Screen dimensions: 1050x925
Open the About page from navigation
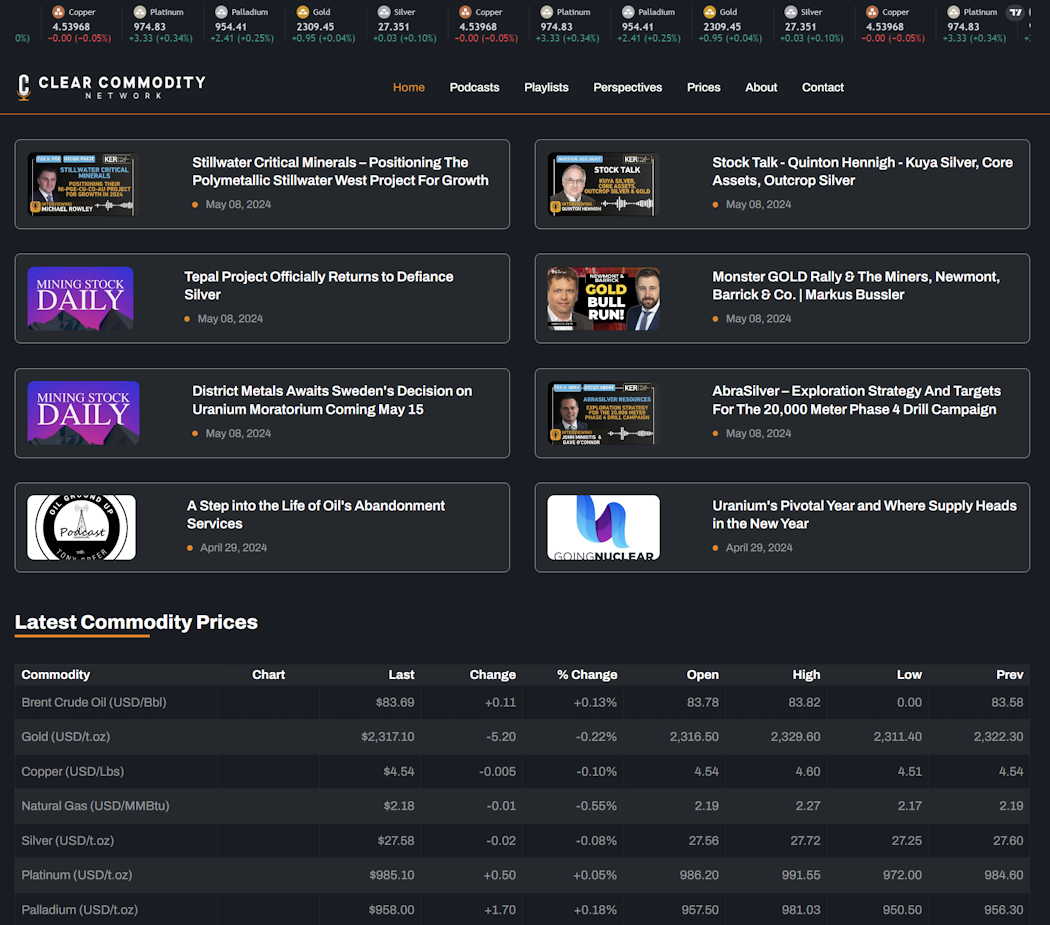760,88
